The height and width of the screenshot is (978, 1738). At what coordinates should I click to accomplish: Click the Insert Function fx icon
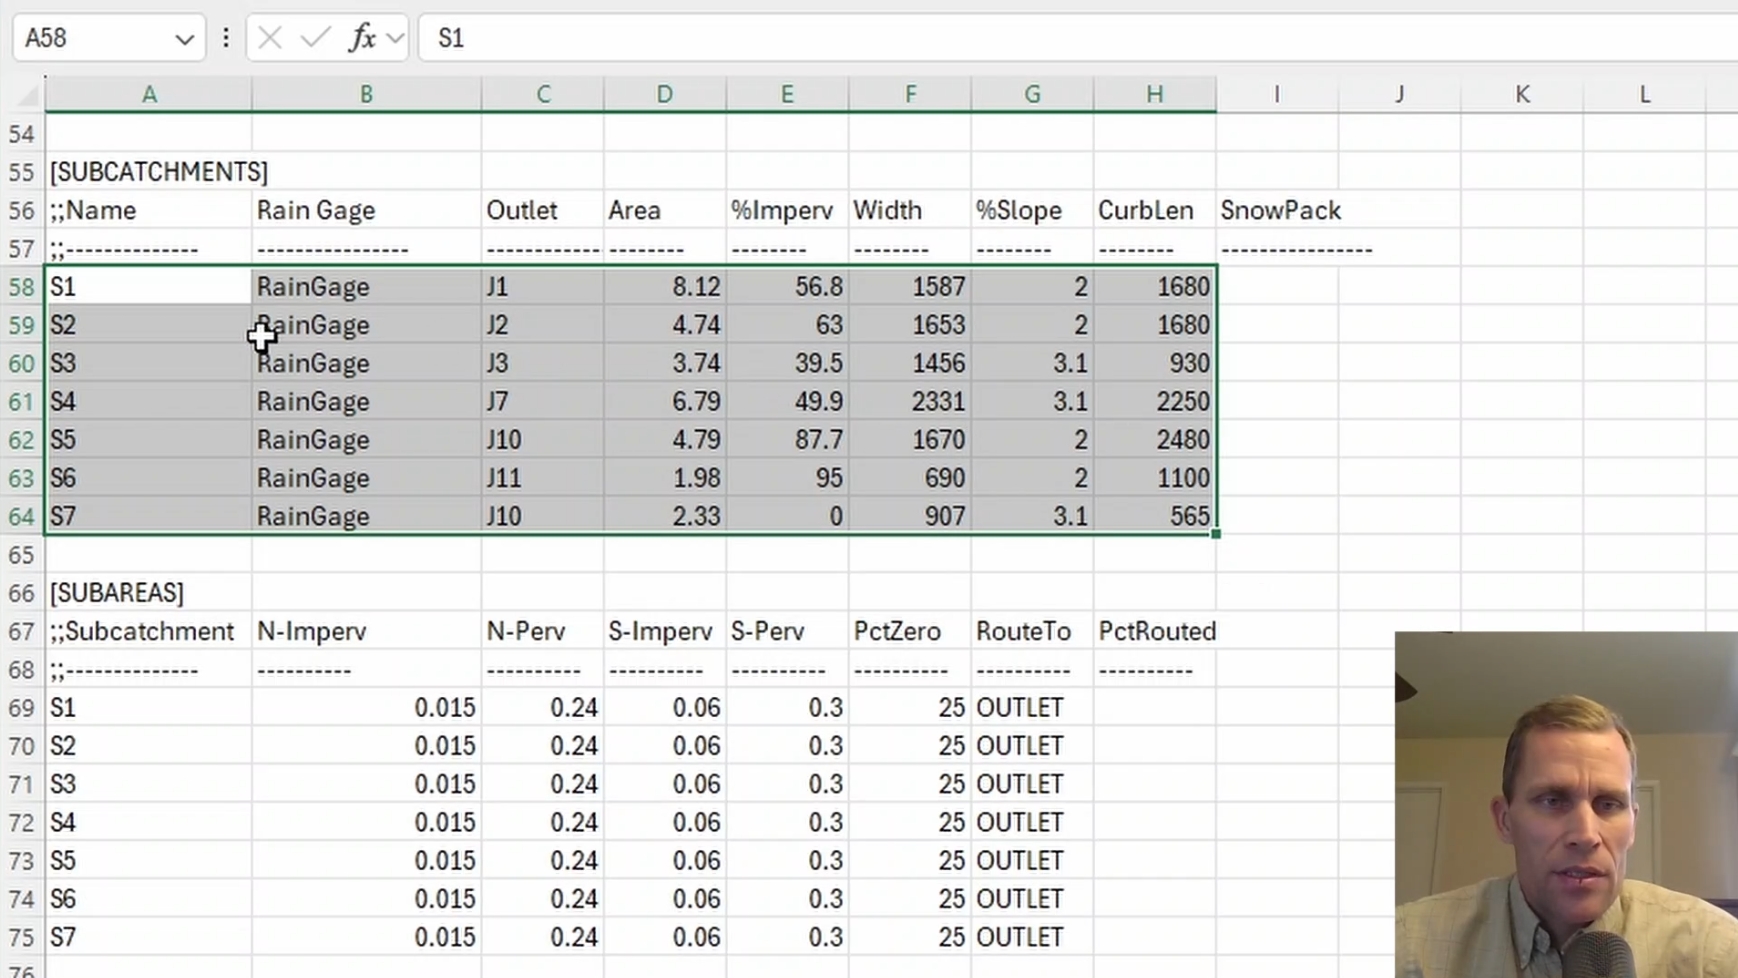(x=362, y=38)
